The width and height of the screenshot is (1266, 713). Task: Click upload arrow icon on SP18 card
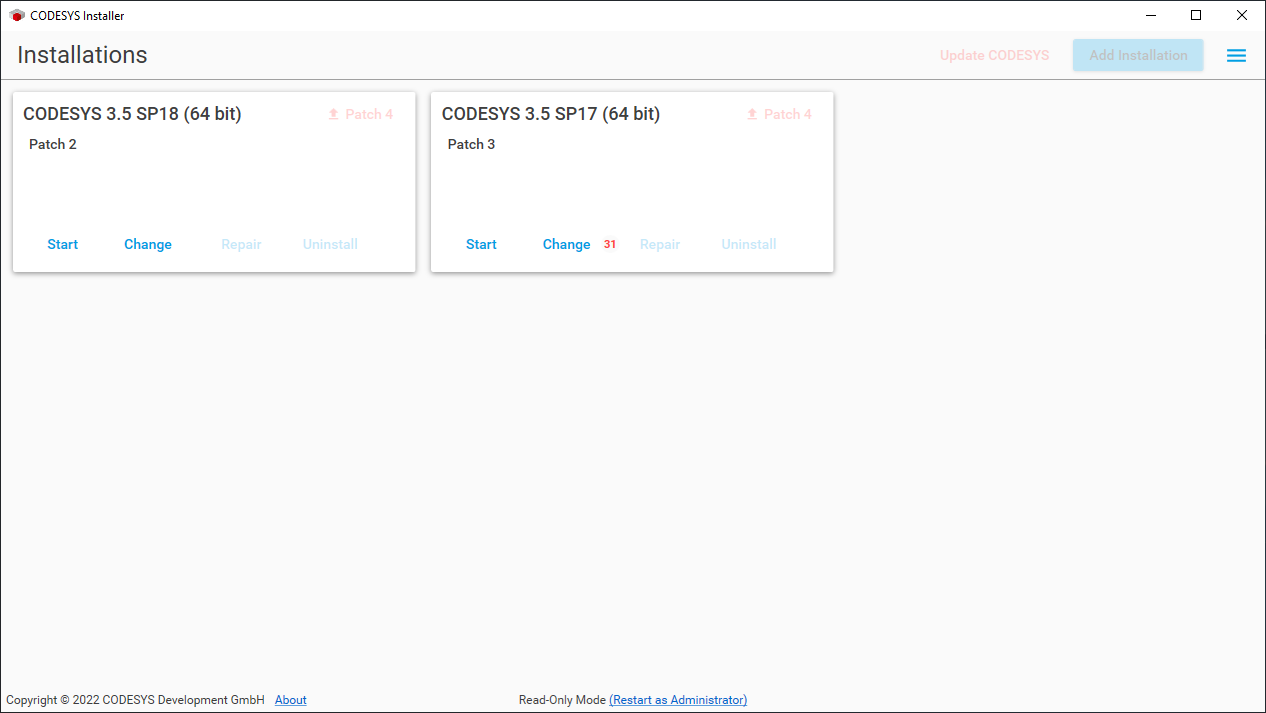coord(334,114)
